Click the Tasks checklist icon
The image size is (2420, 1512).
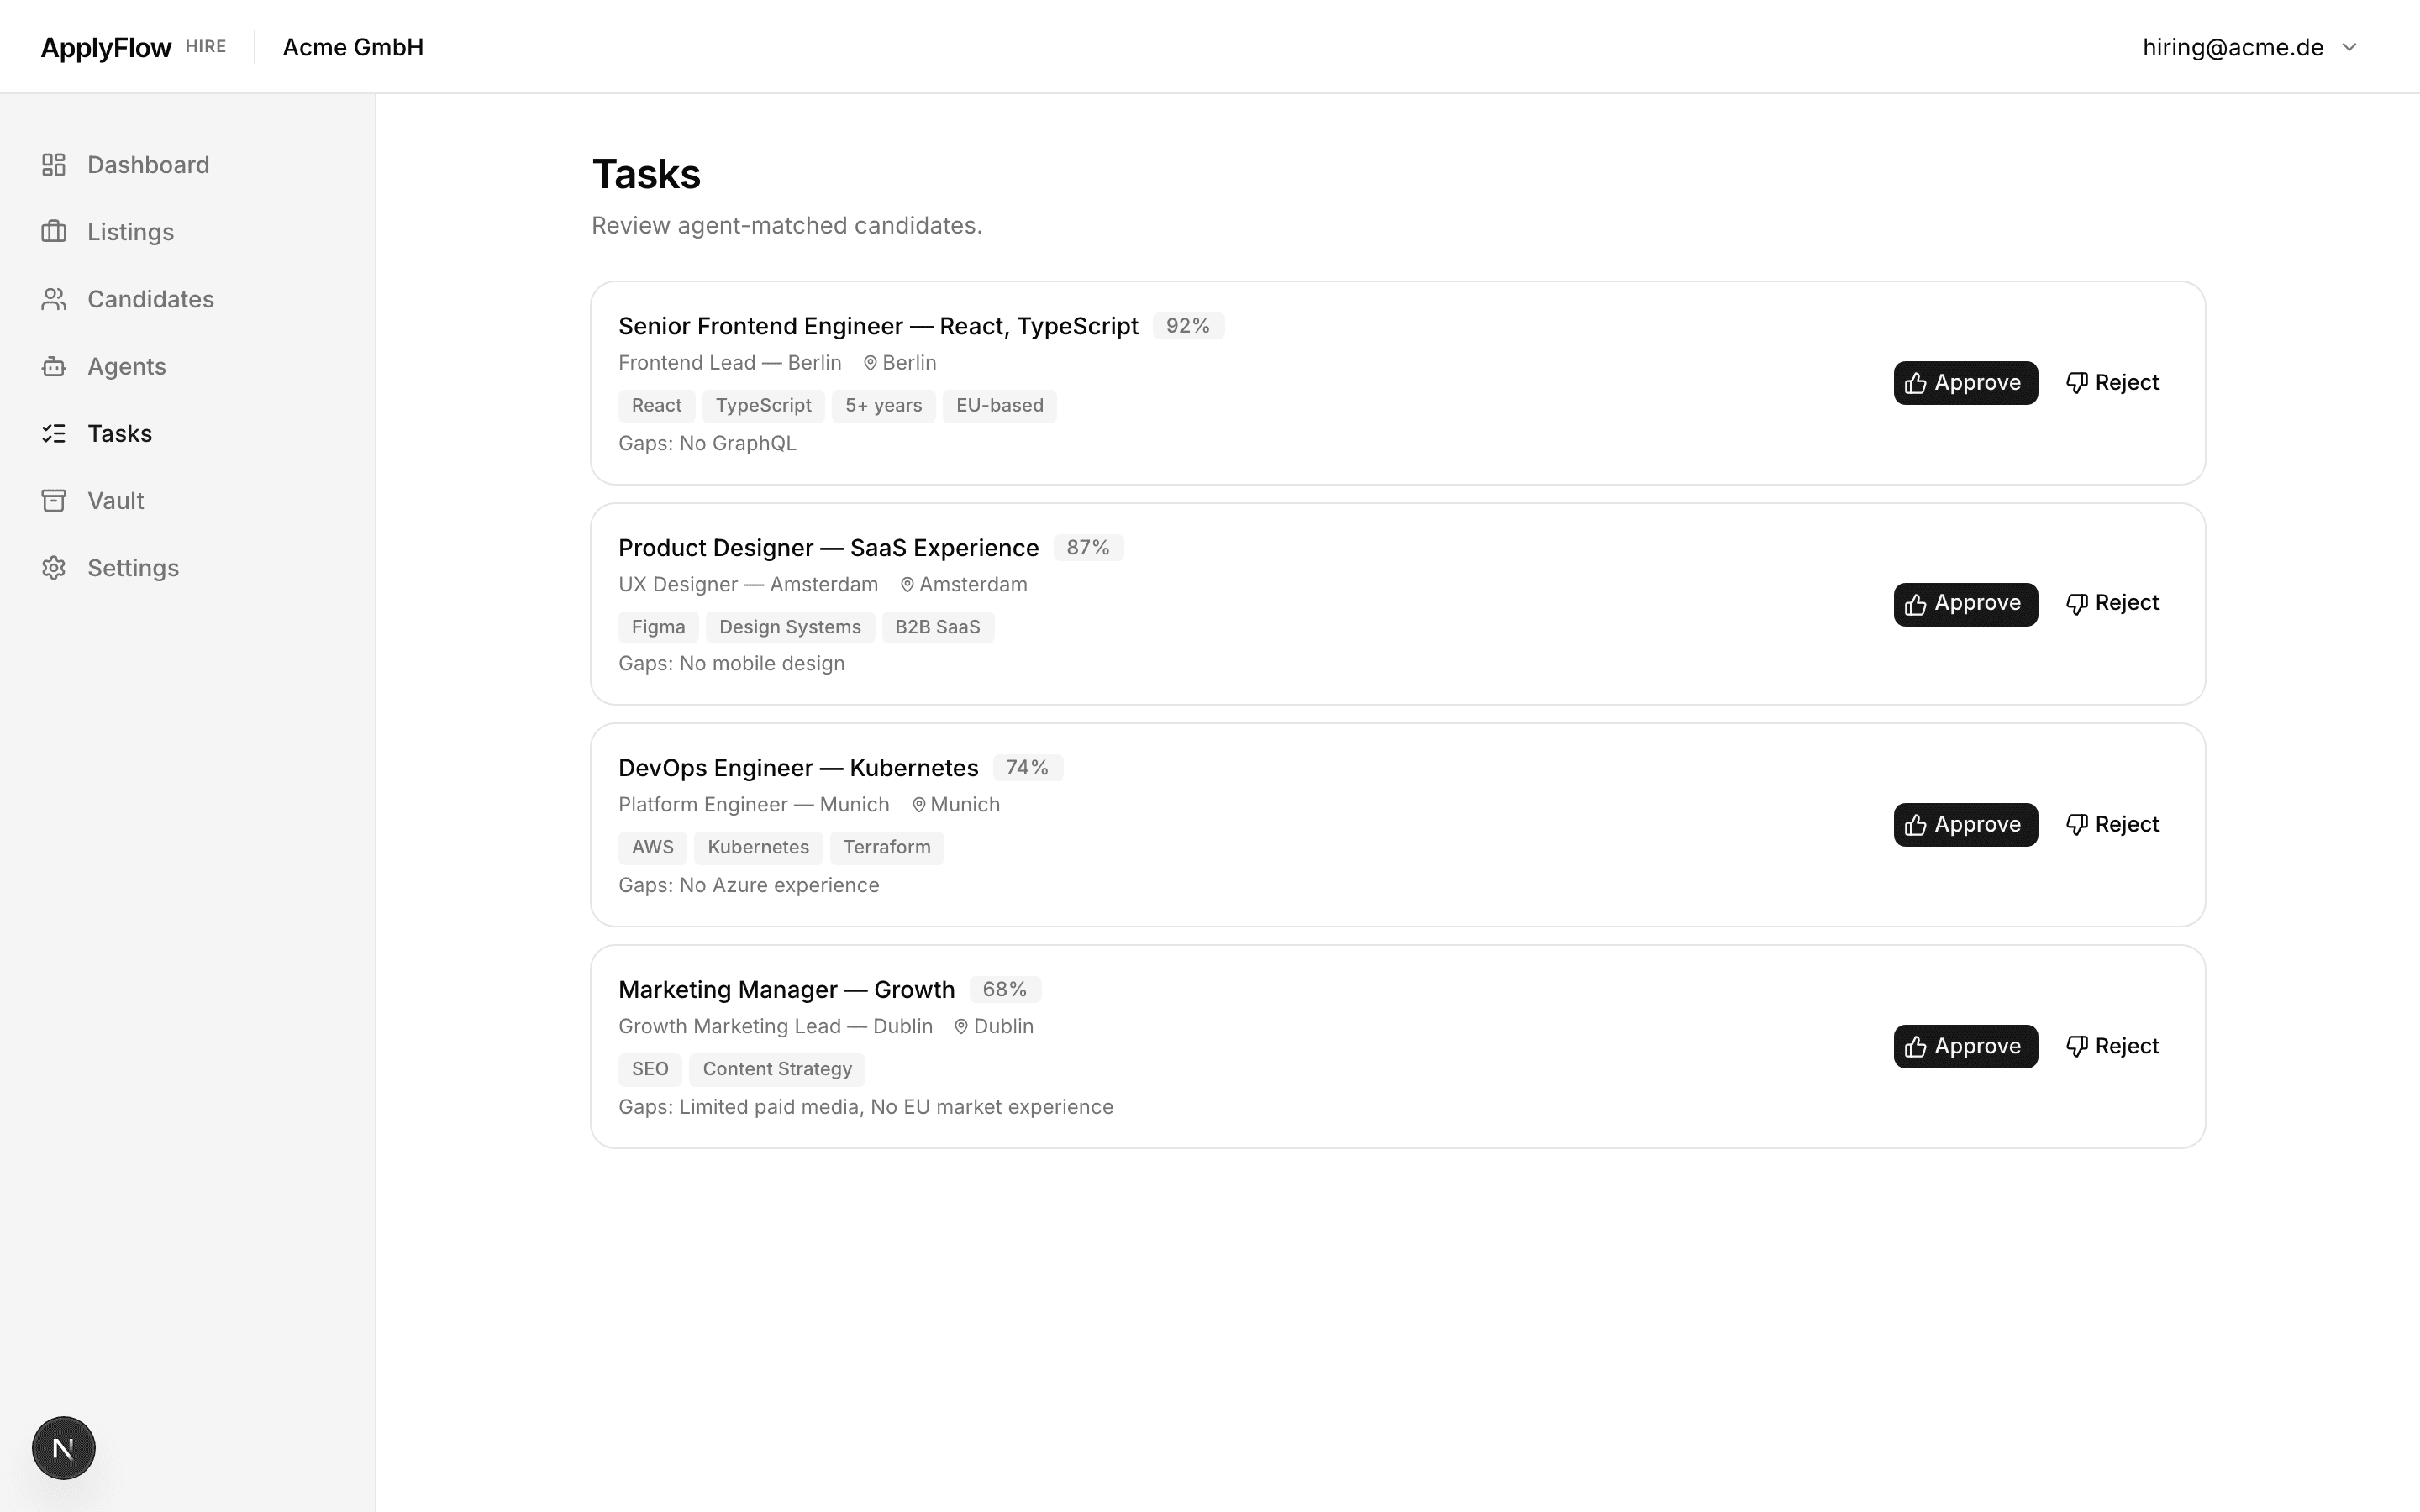pos(54,433)
